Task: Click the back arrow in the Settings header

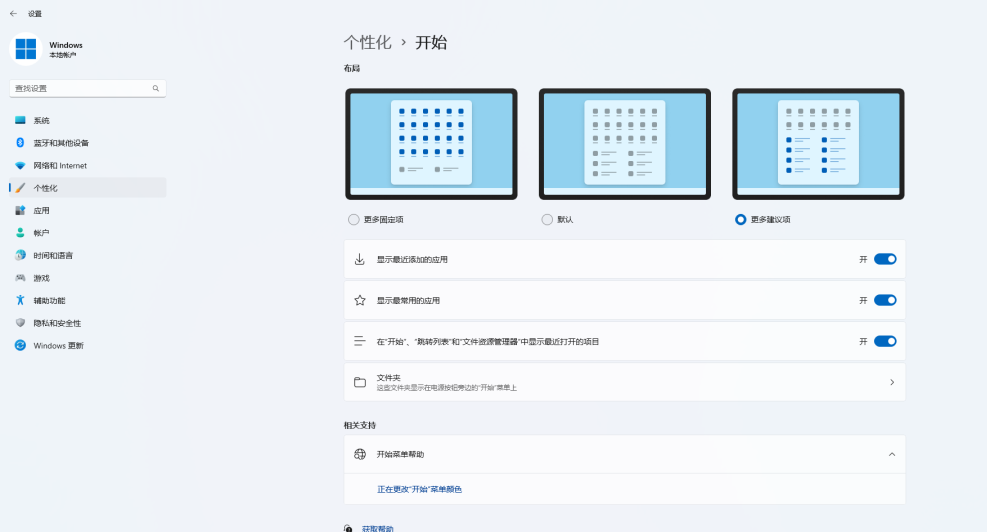Action: point(13,13)
